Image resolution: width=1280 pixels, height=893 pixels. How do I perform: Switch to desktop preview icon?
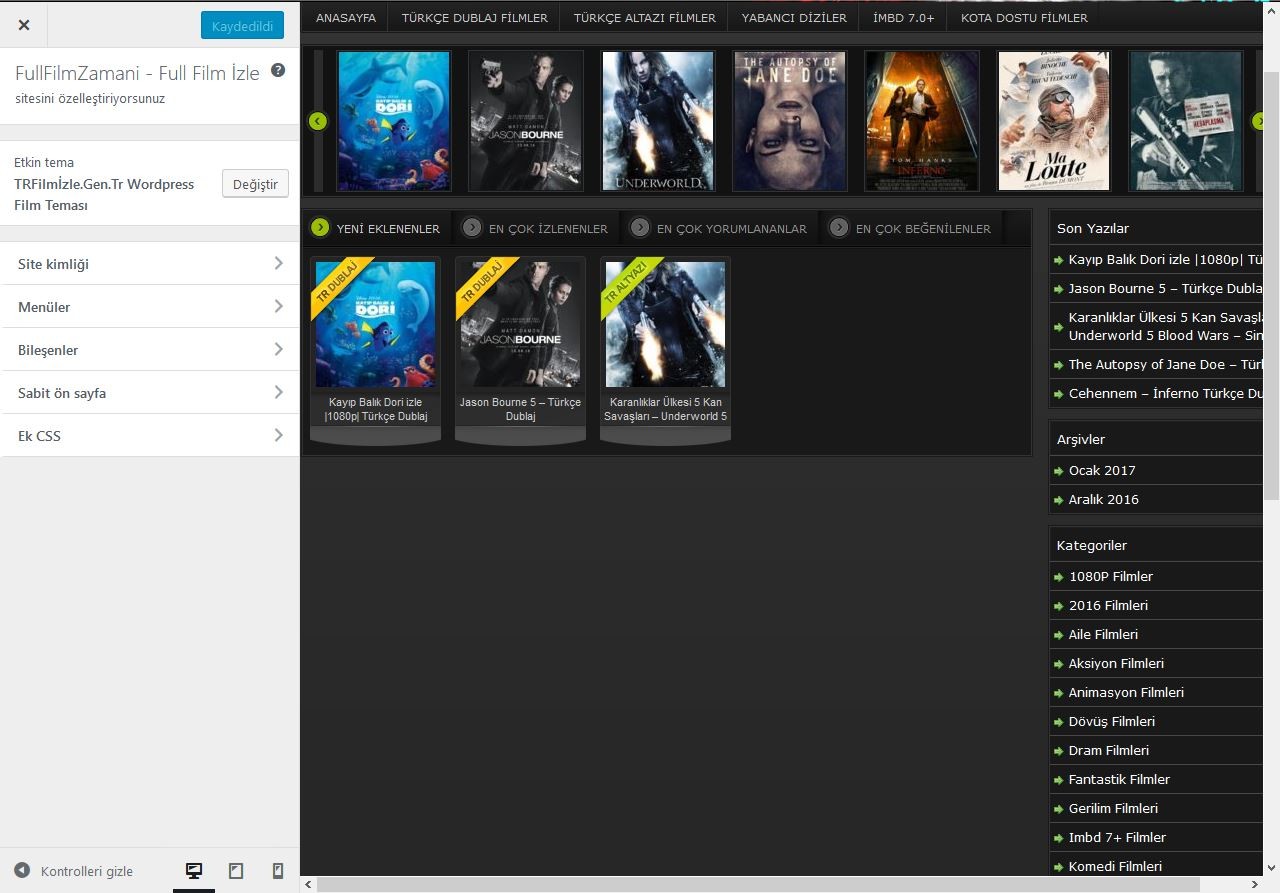pos(194,871)
